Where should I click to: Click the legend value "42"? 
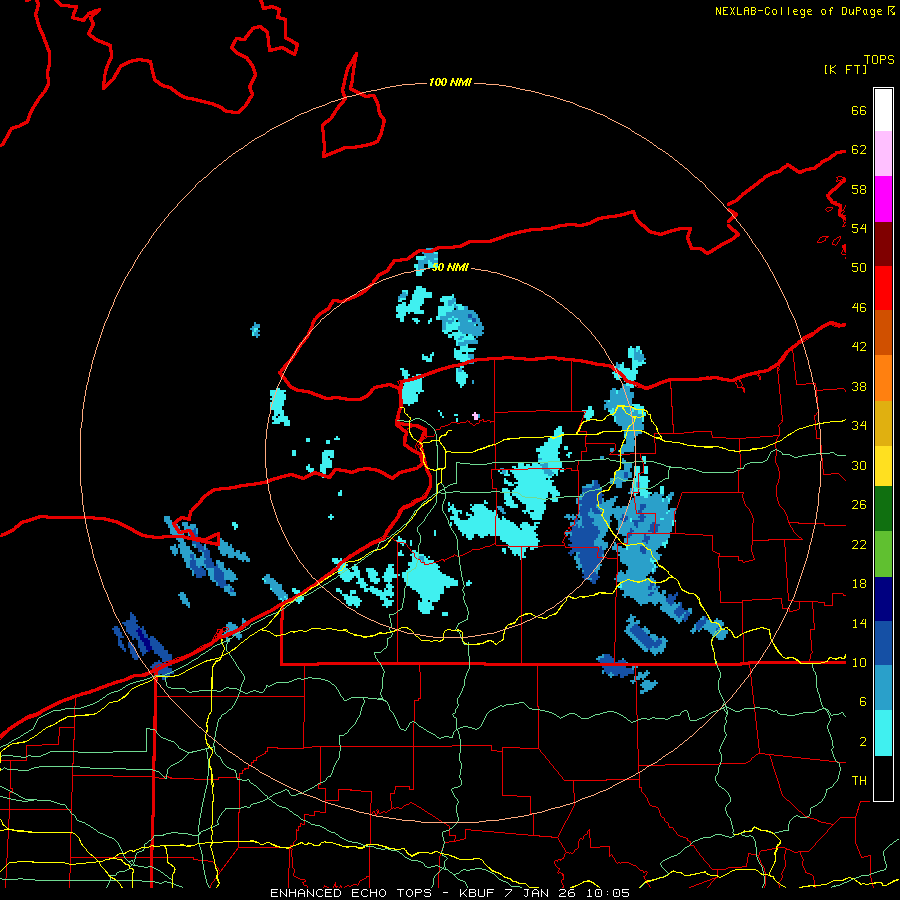point(859,347)
